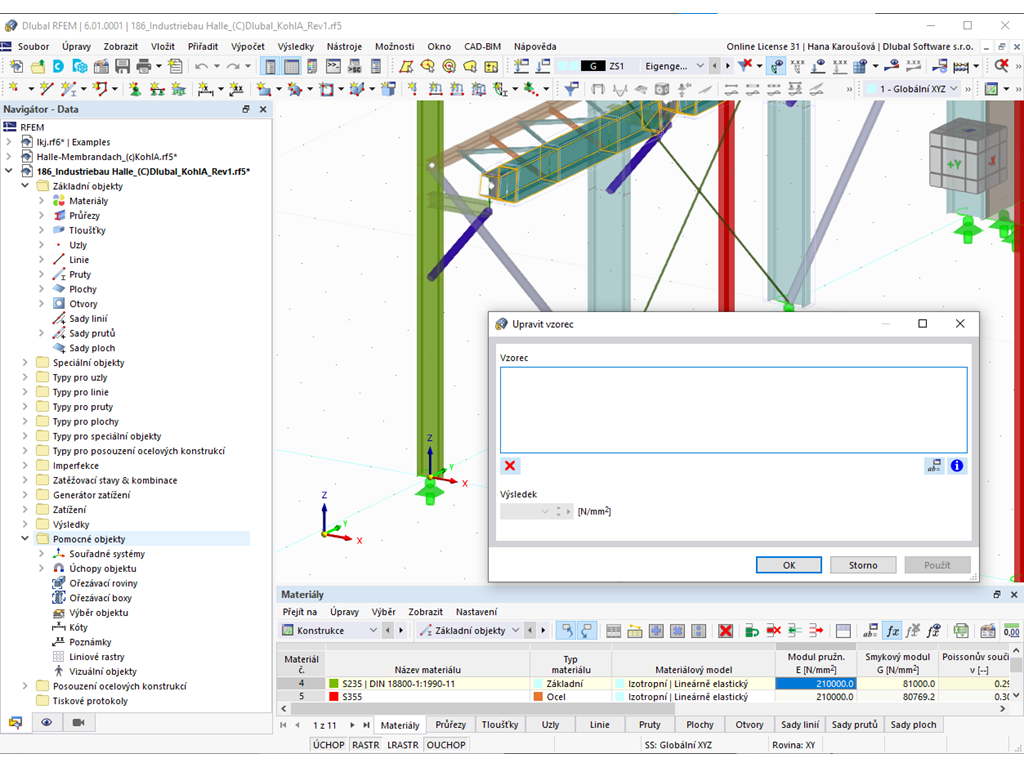The width and height of the screenshot is (1024, 768).
Task: Toggle RASTR grid in status bar
Action: click(x=366, y=744)
